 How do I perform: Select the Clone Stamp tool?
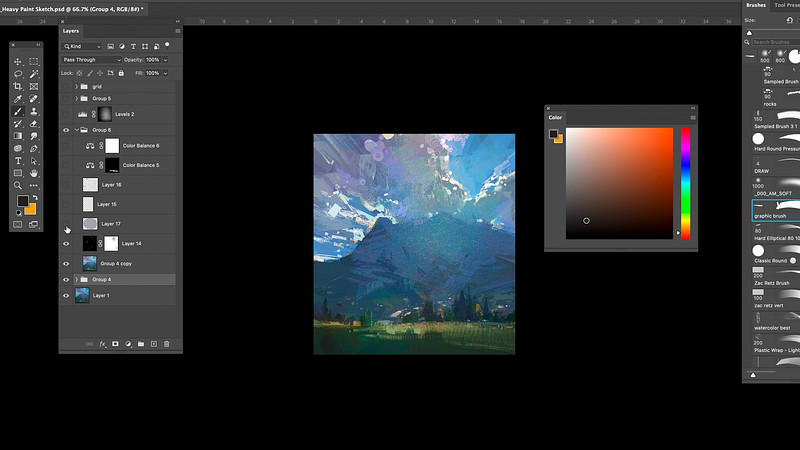click(34, 111)
